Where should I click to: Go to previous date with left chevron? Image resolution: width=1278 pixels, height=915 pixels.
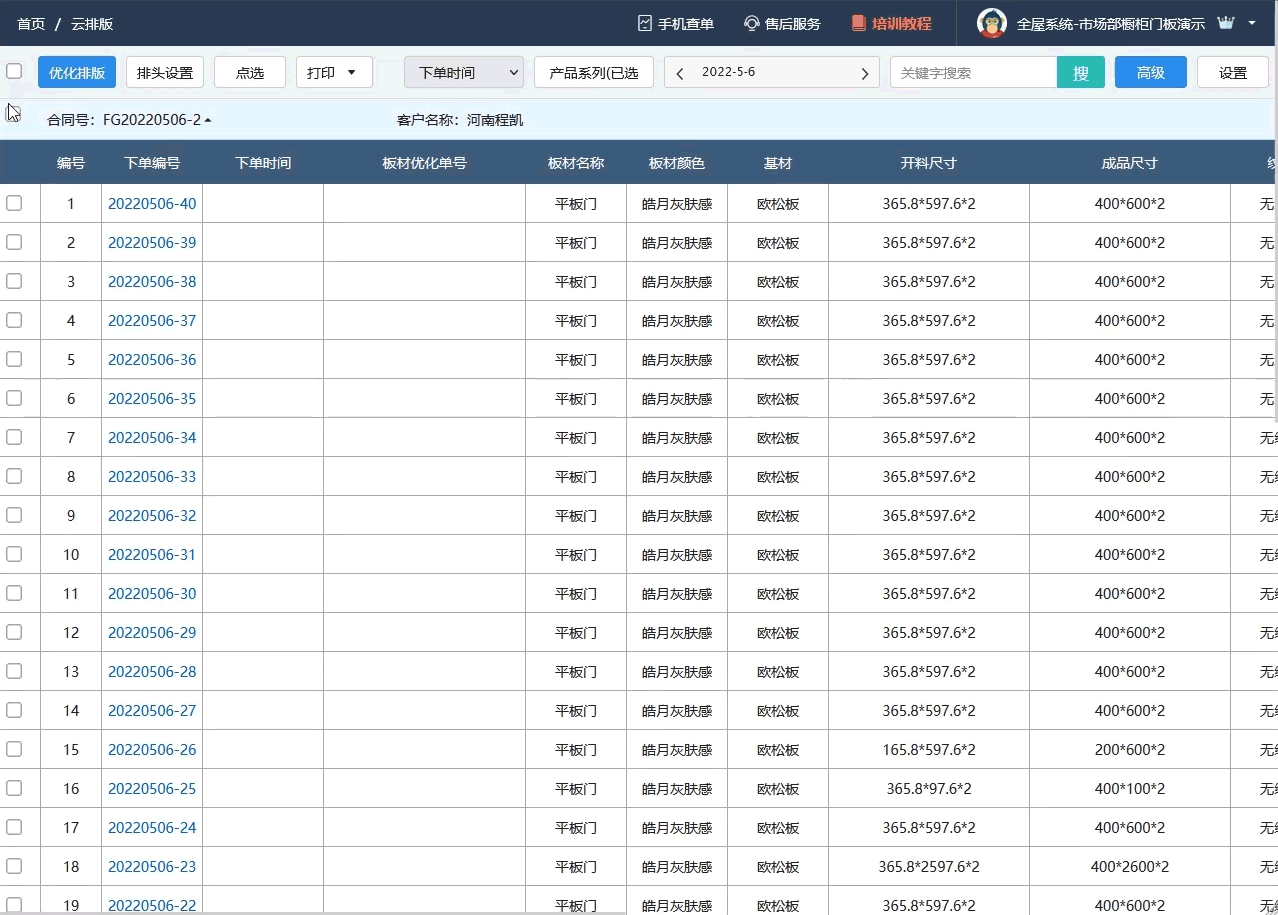coord(680,73)
